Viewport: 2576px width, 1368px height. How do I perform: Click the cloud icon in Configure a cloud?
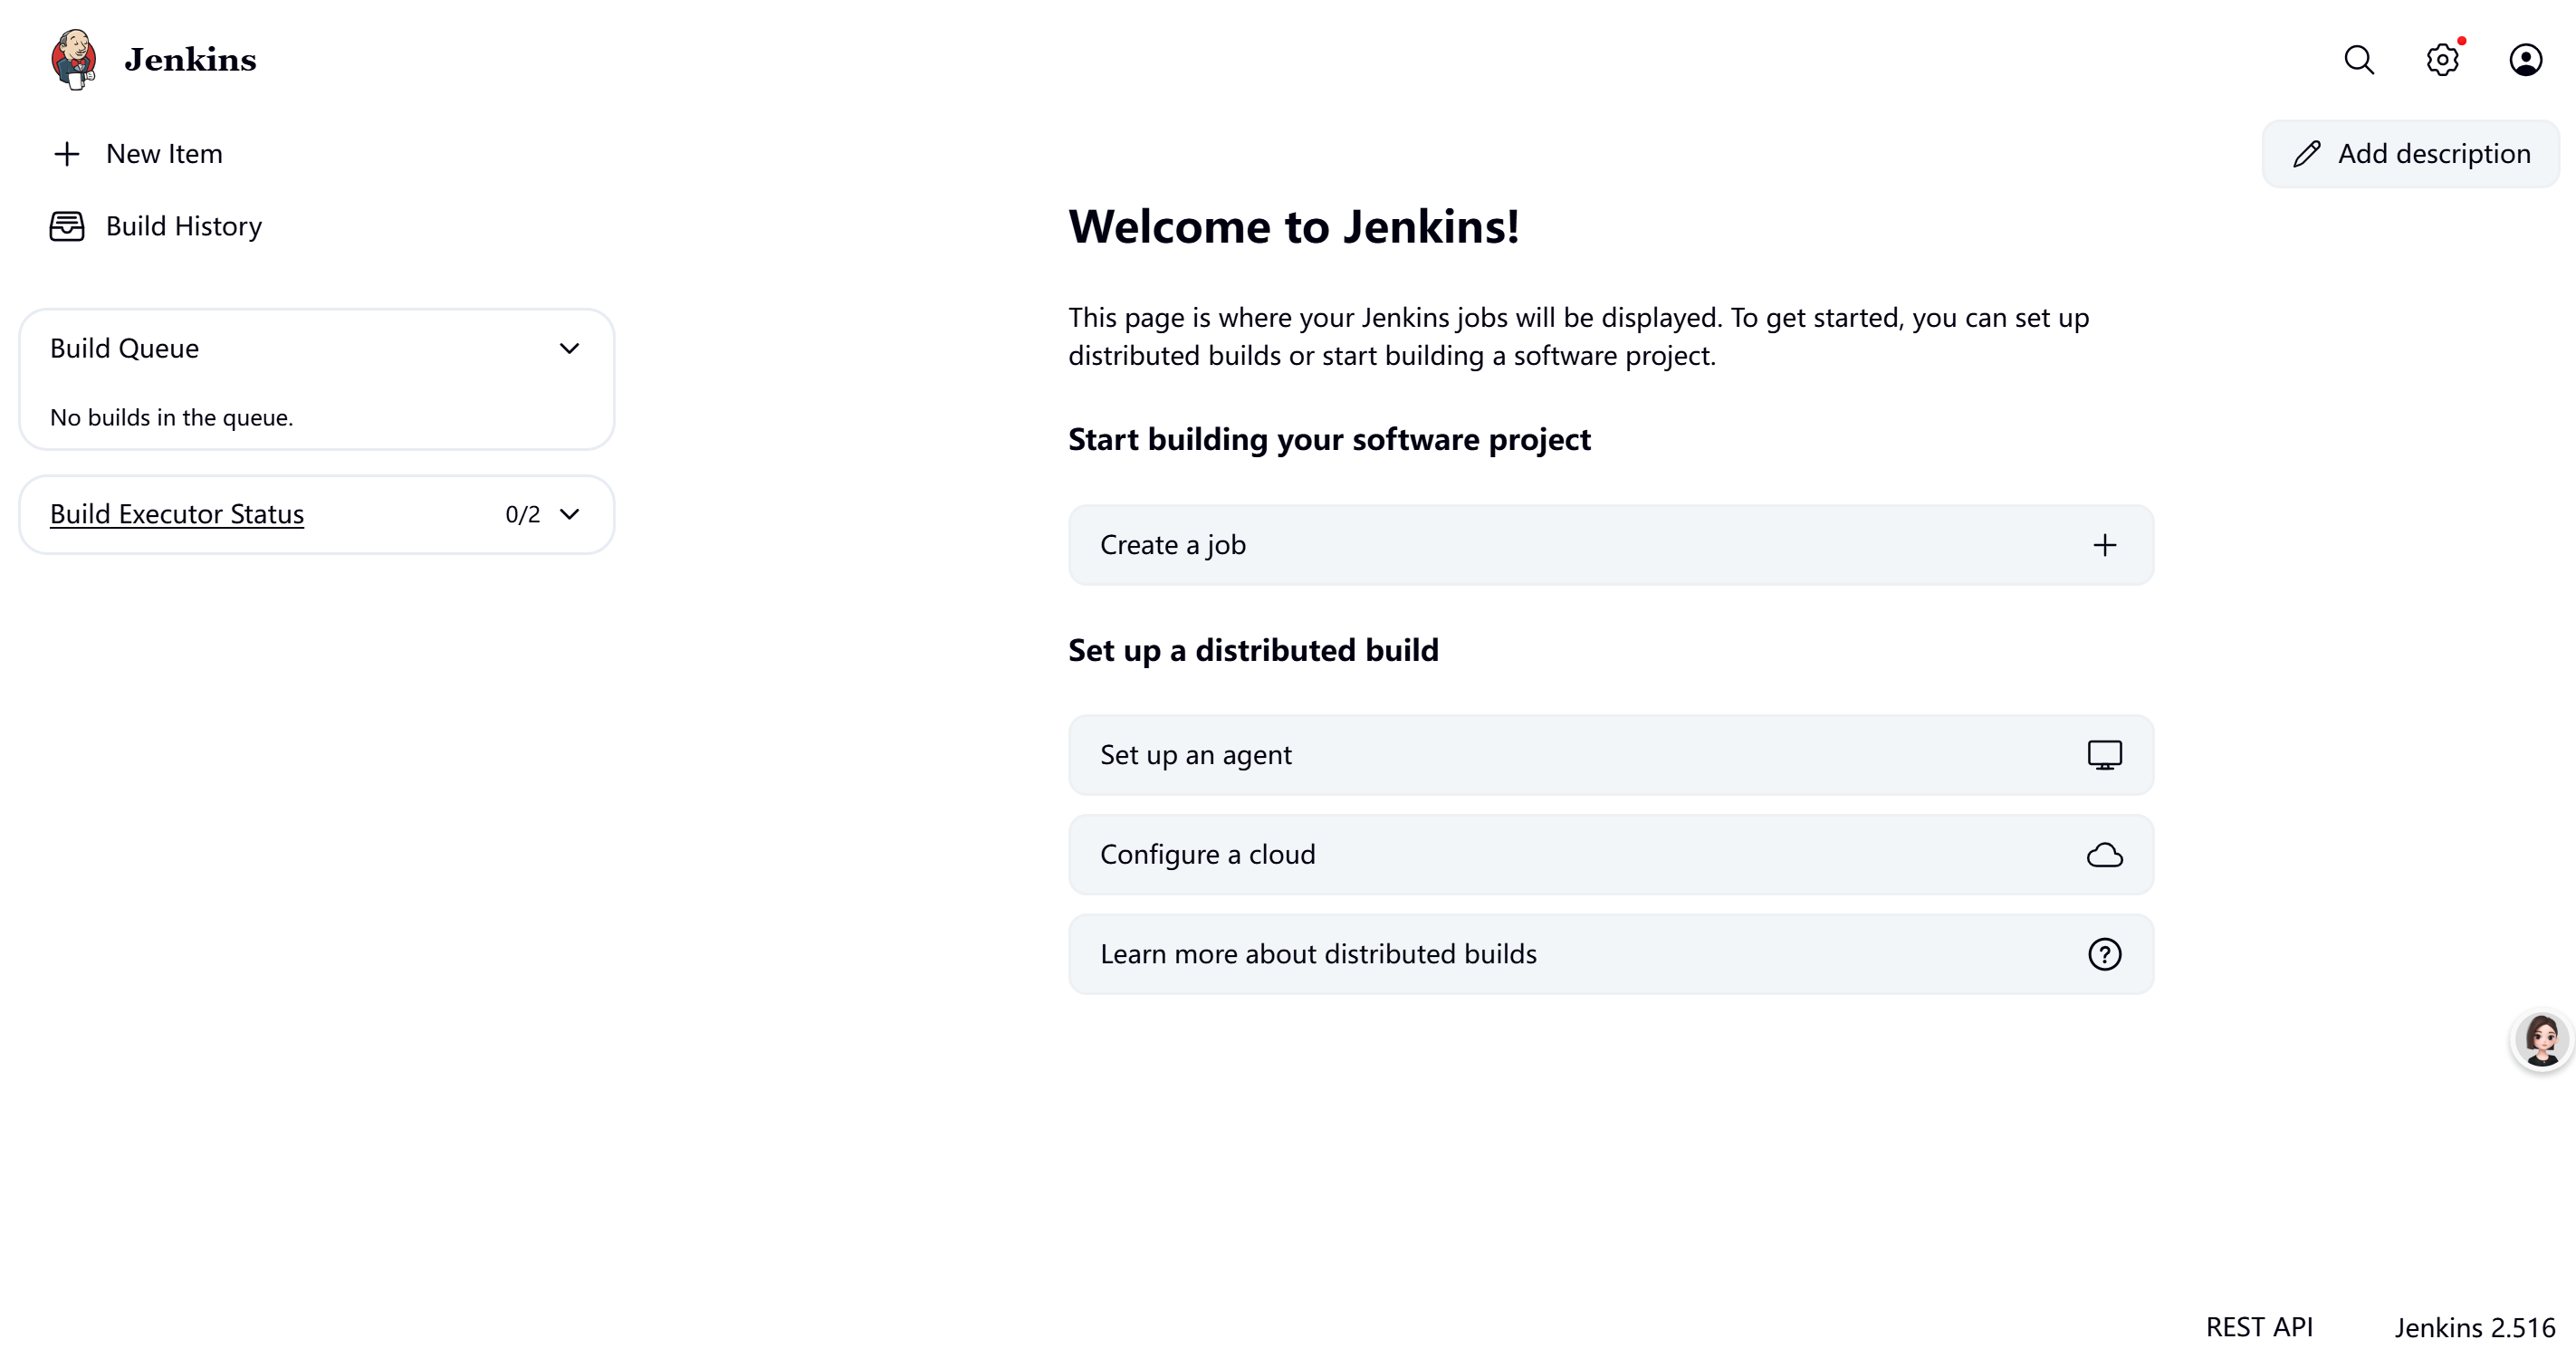[x=2104, y=855]
